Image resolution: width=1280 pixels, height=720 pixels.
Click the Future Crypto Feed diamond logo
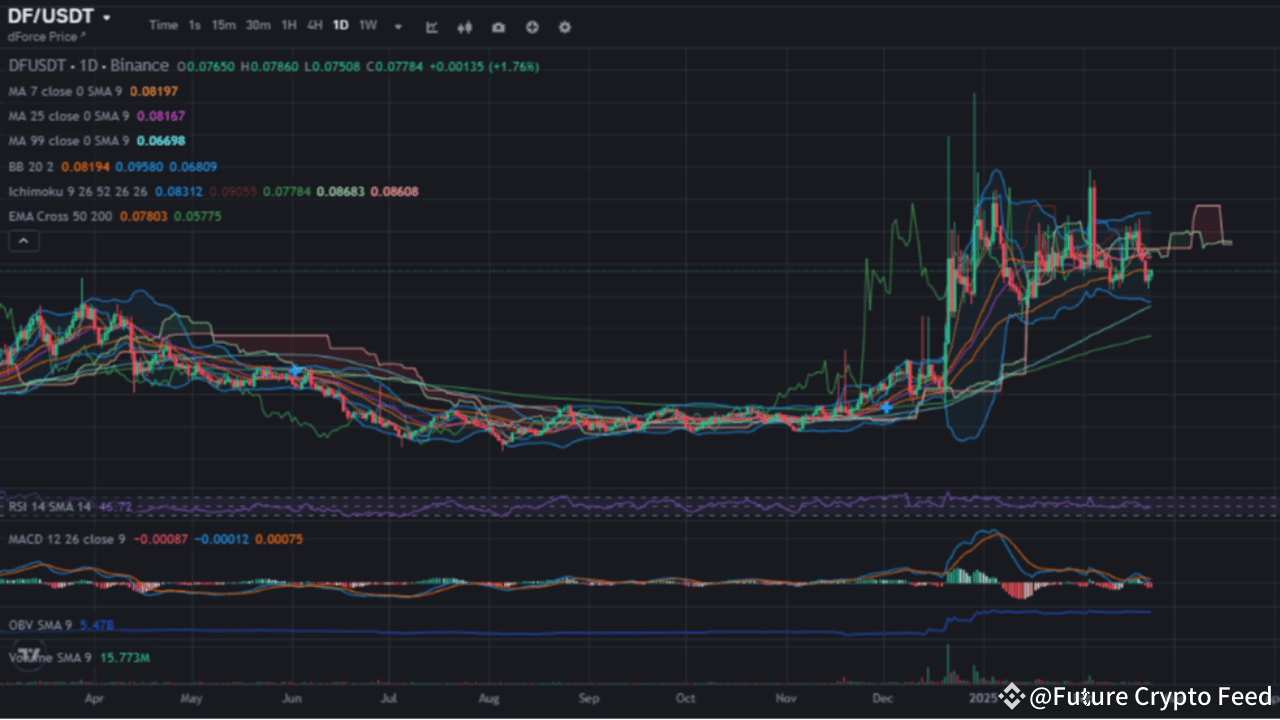coord(1012,697)
